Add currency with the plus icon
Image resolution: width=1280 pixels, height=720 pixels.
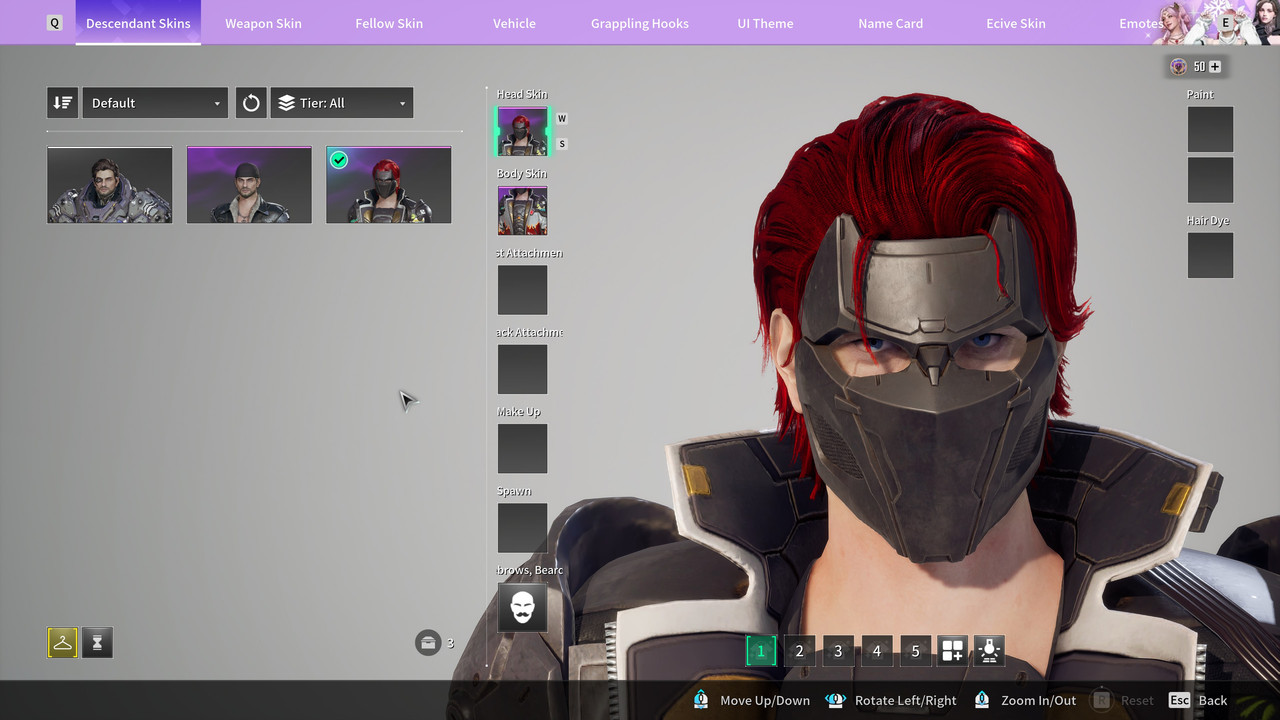1215,67
